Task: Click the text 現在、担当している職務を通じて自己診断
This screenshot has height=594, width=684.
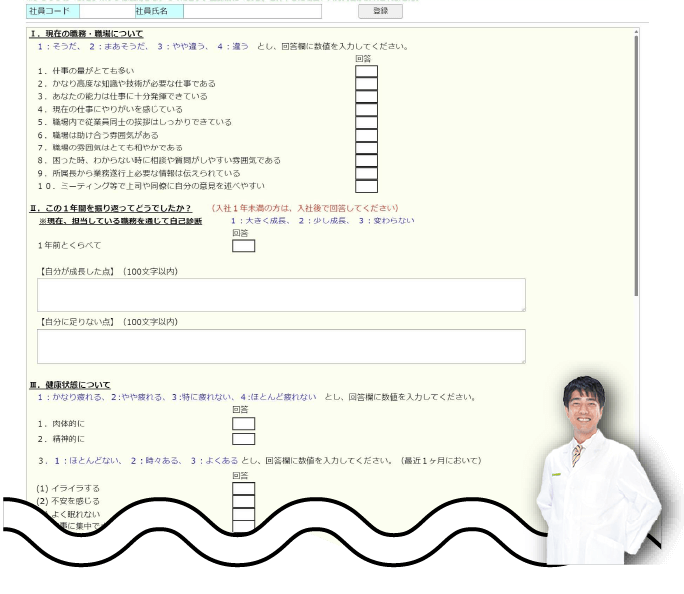Action: [x=120, y=221]
